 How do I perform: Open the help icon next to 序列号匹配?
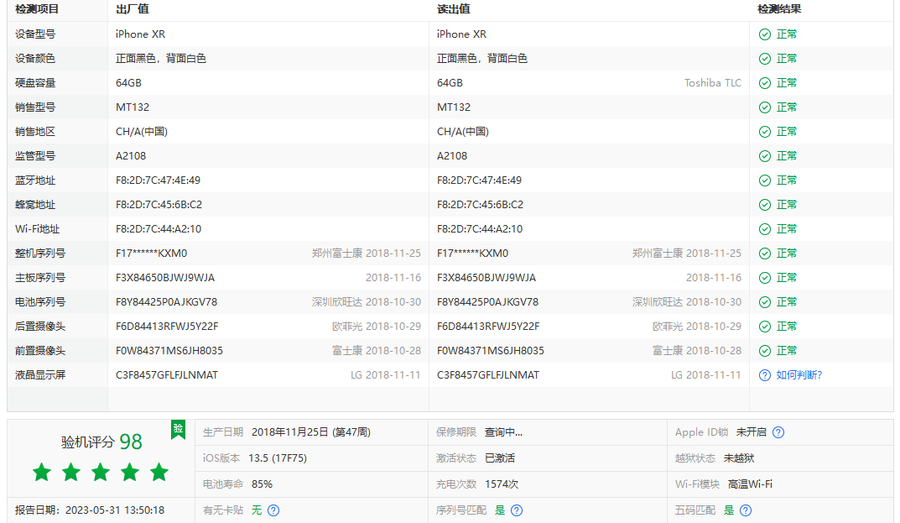pos(517,510)
